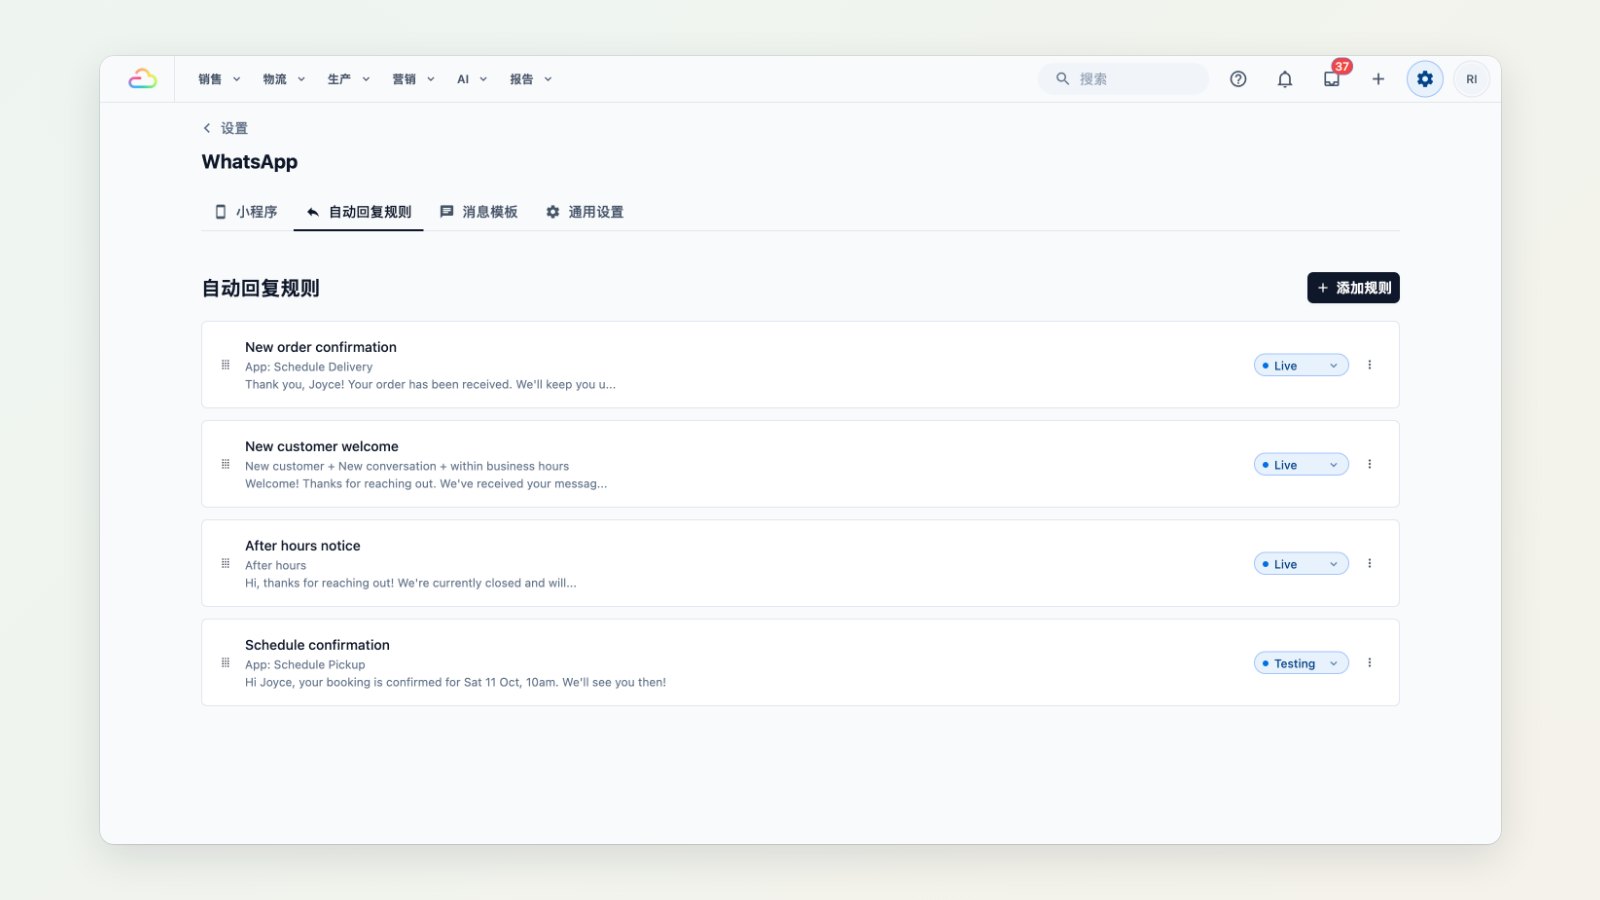Expand the 物流 menu
Screen dimensions: 1600x900
(284, 79)
